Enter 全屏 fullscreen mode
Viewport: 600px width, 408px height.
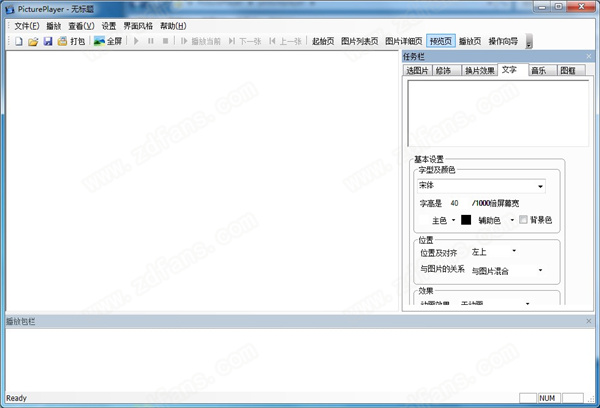108,41
